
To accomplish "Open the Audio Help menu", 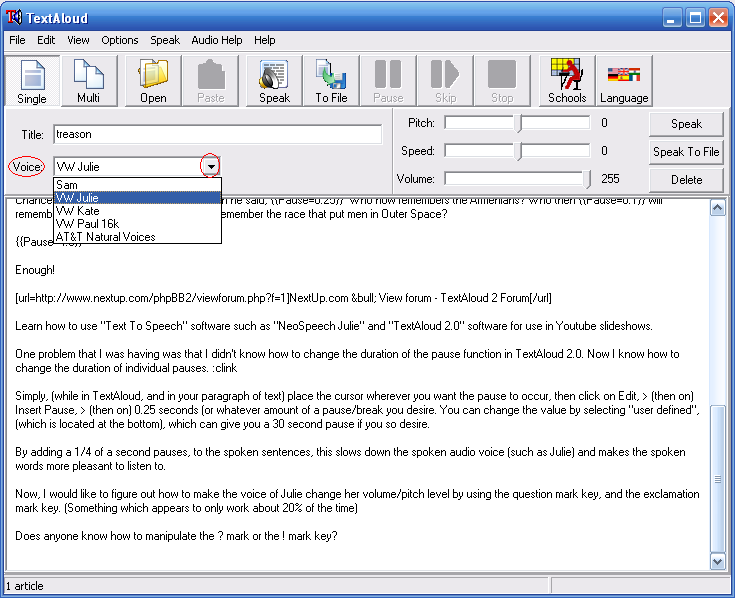I will point(217,40).
